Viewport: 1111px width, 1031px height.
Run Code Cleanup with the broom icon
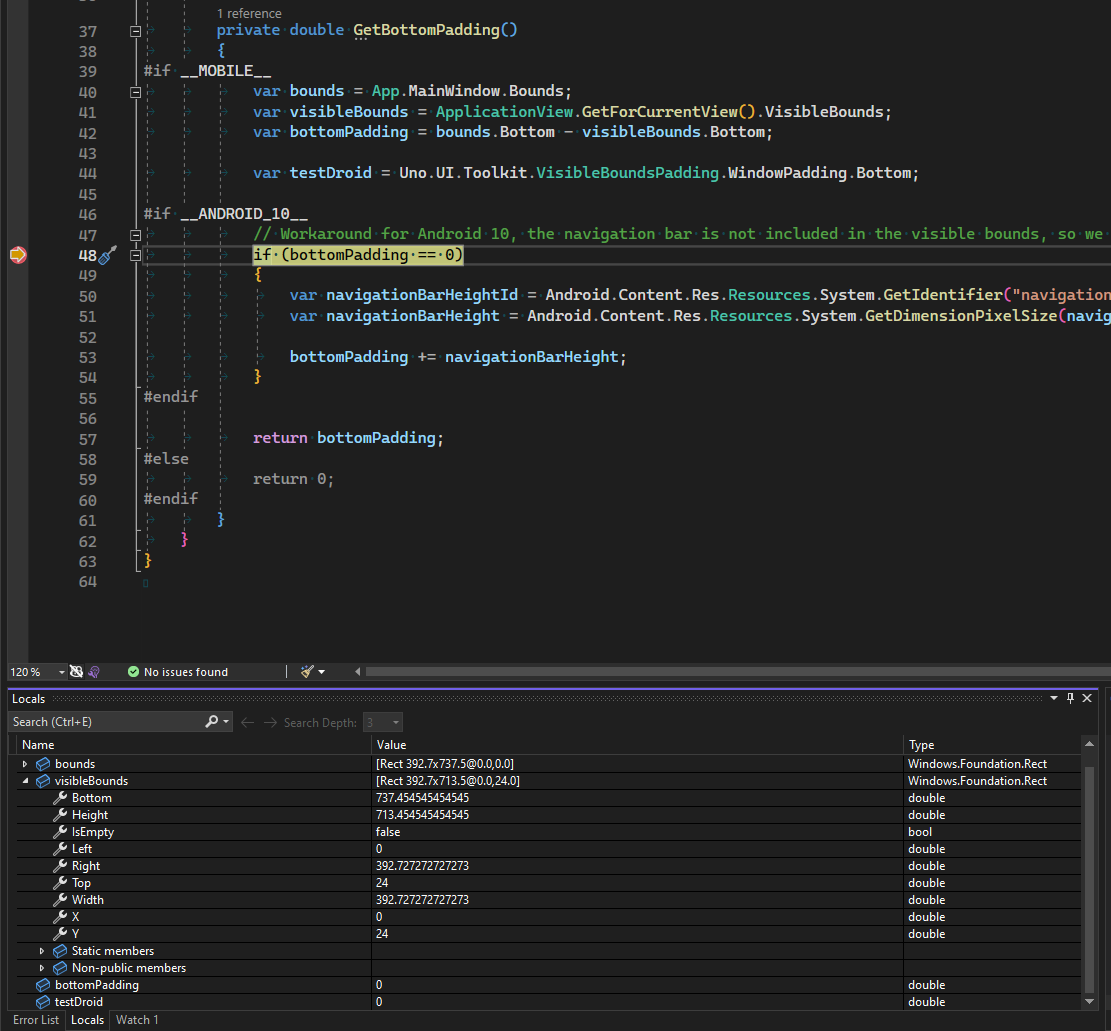point(305,671)
